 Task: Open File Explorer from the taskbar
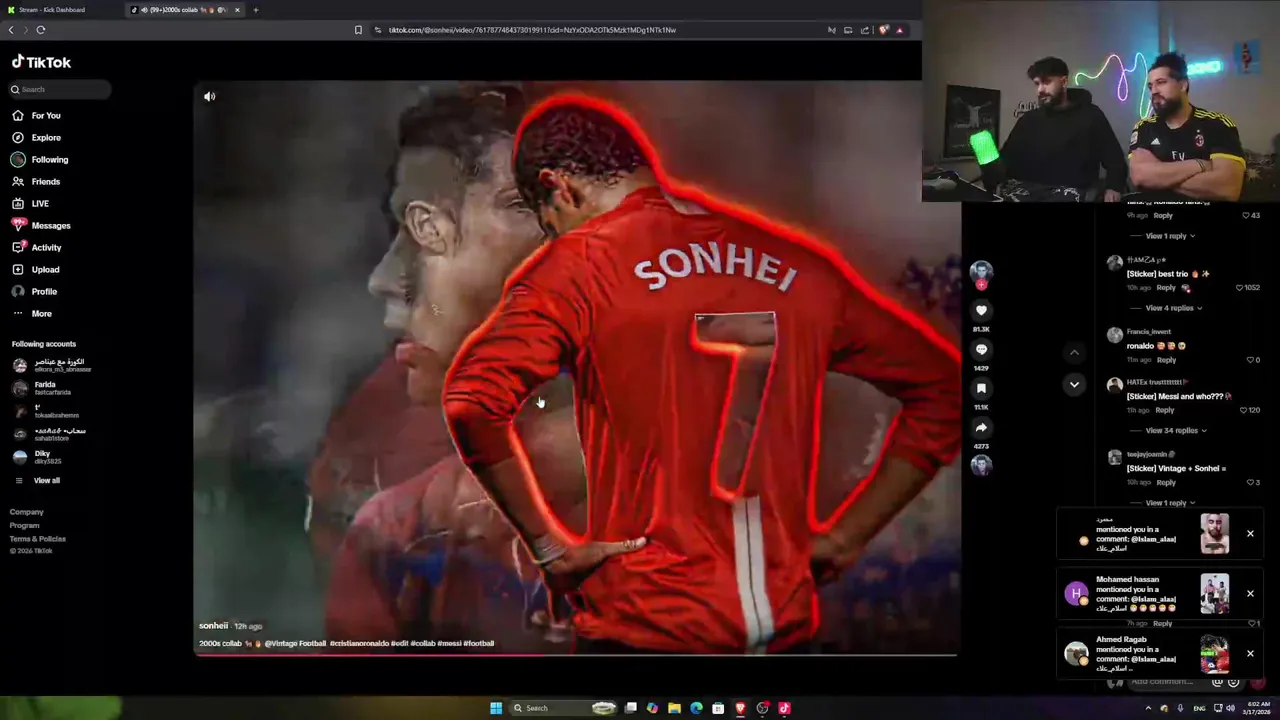(x=674, y=708)
